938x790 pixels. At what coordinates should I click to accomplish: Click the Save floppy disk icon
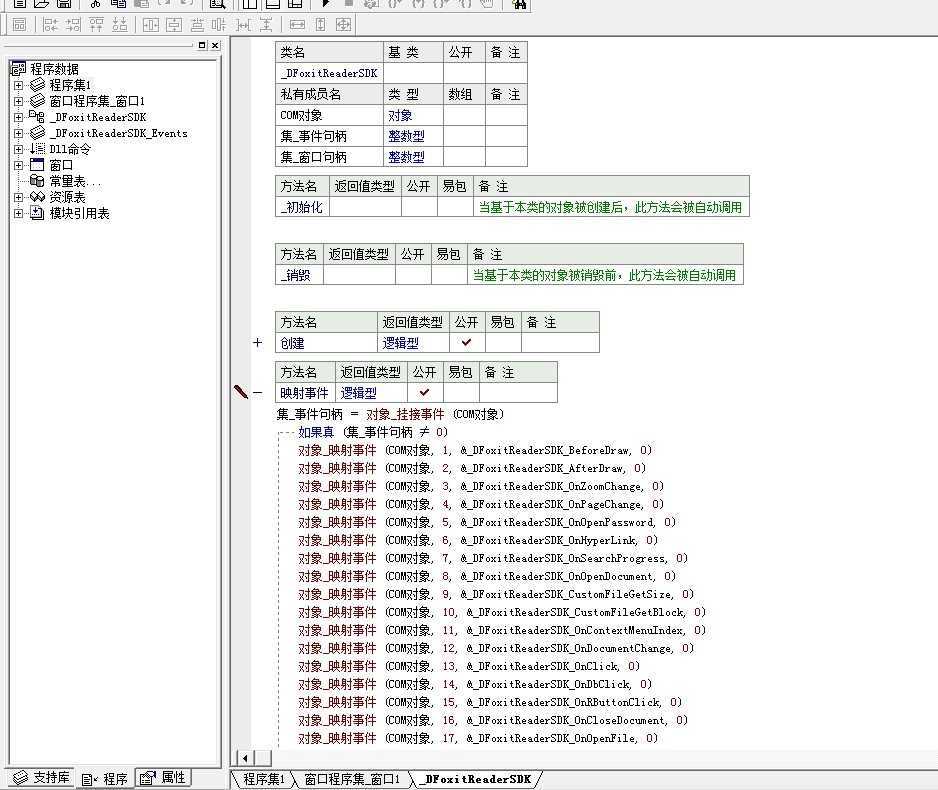click(x=63, y=4)
